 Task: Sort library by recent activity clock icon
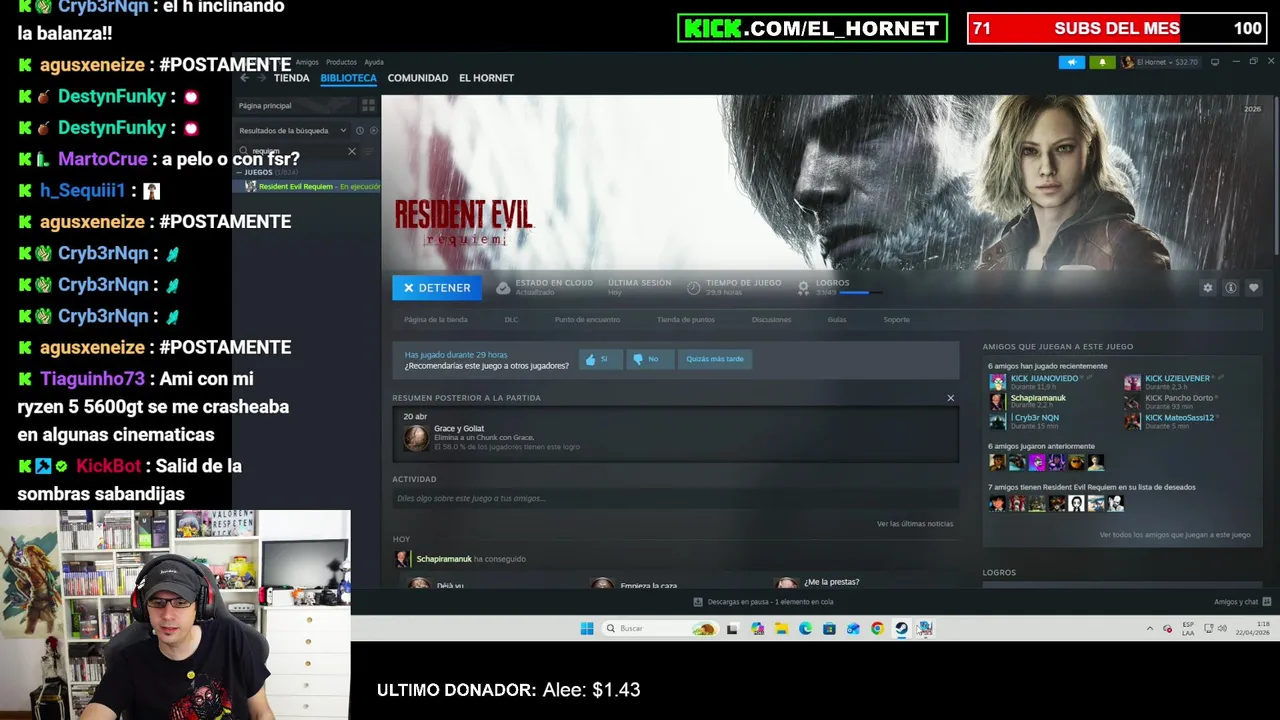[x=360, y=130]
